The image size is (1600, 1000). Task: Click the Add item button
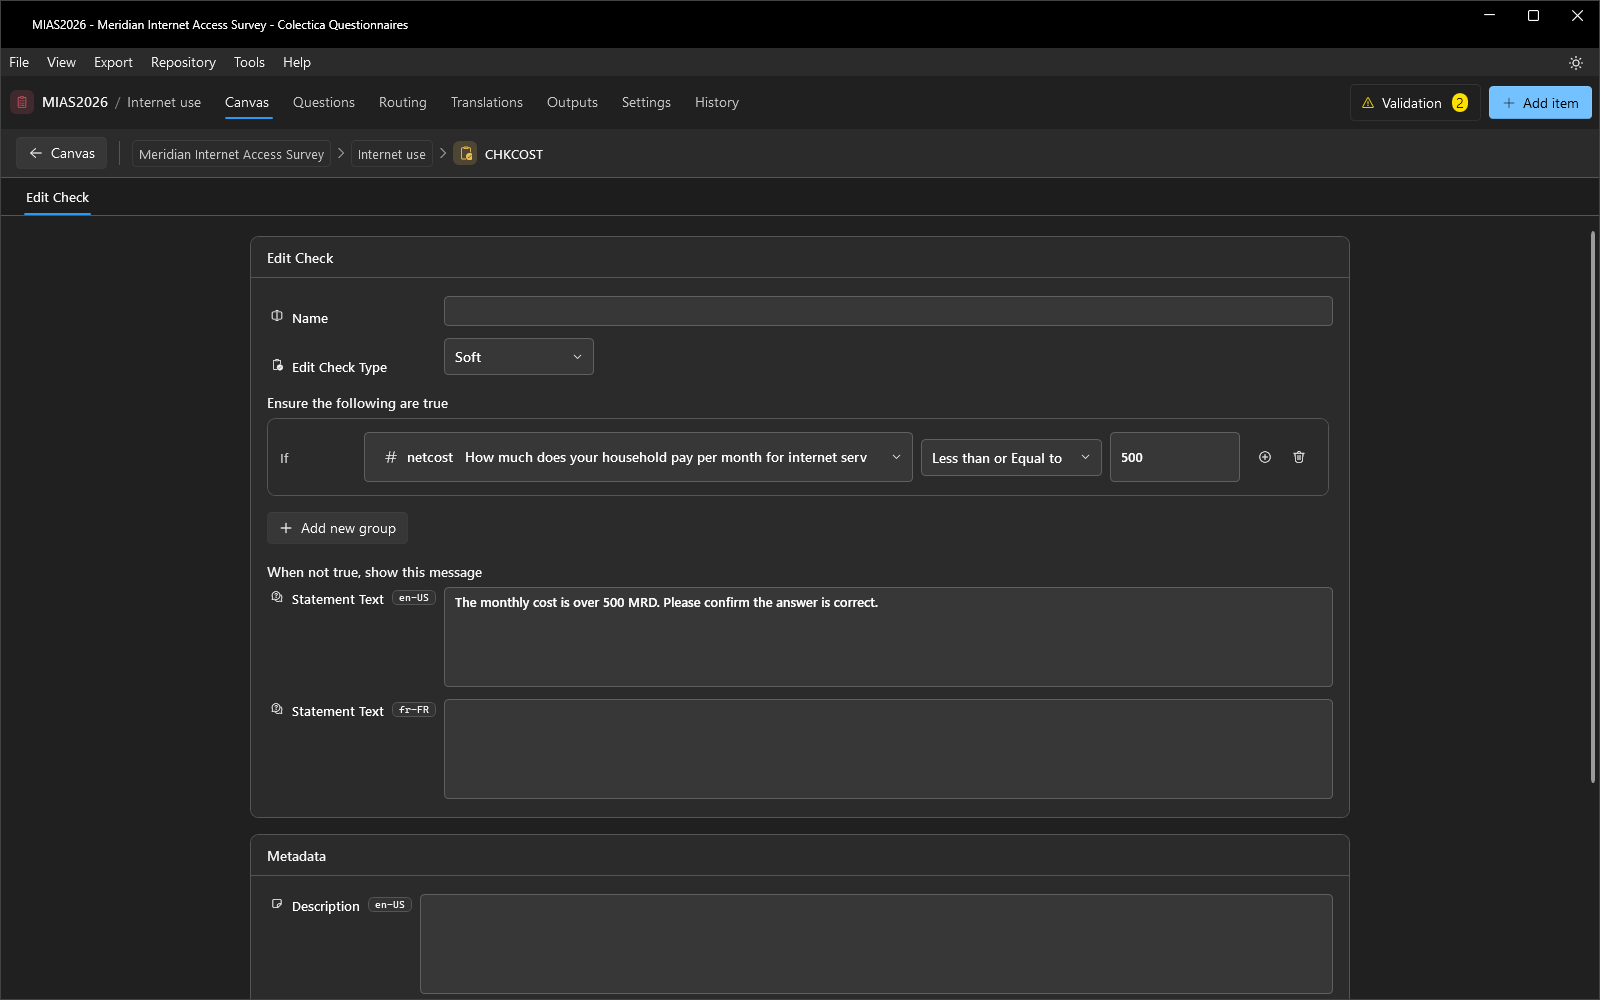tap(1540, 103)
